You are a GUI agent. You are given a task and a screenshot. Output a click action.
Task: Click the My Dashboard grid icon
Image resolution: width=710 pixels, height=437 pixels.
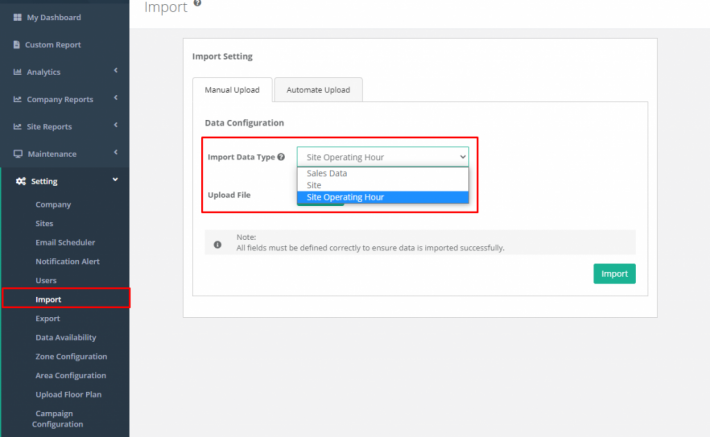coord(17,17)
